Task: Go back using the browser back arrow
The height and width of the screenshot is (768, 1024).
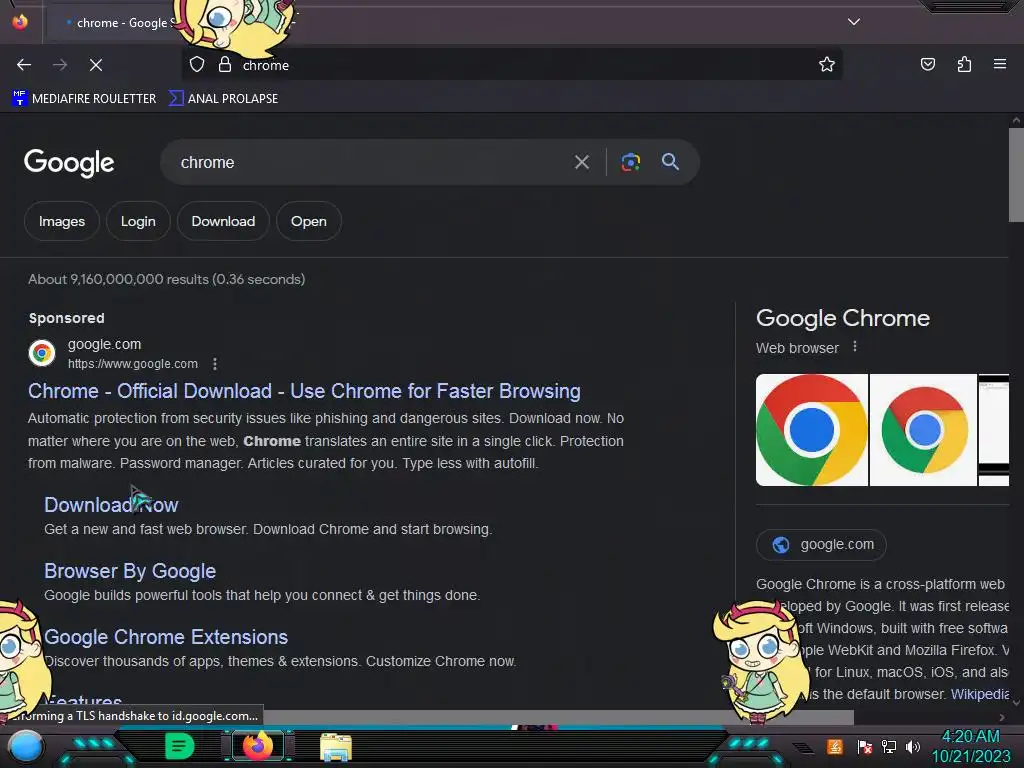Action: click(x=24, y=65)
